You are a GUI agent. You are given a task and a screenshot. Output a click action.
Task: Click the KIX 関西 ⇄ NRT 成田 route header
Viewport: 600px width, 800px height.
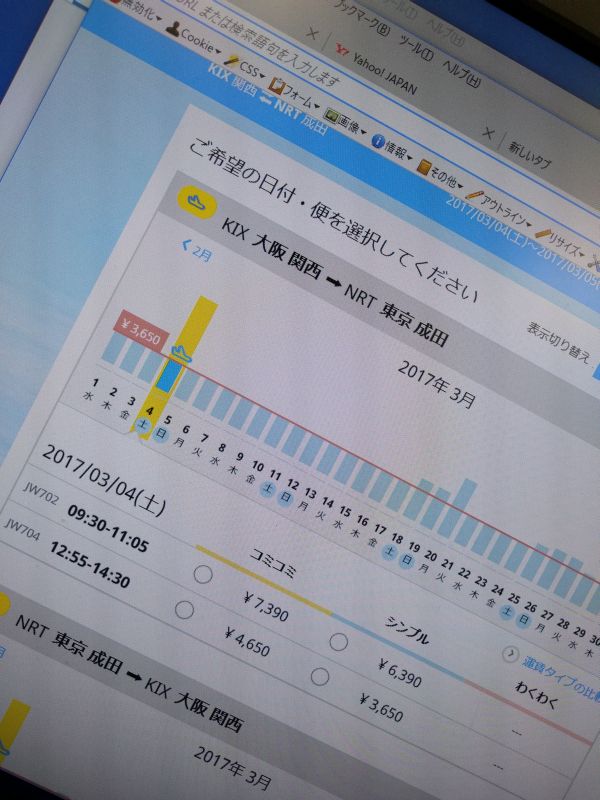coord(266,98)
